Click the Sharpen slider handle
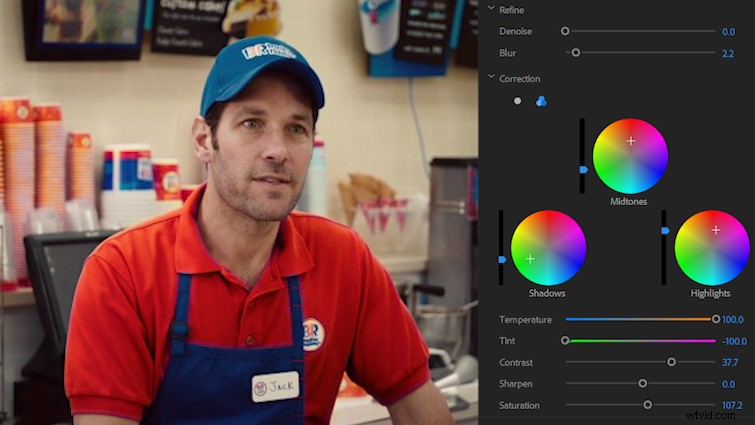 click(x=643, y=384)
